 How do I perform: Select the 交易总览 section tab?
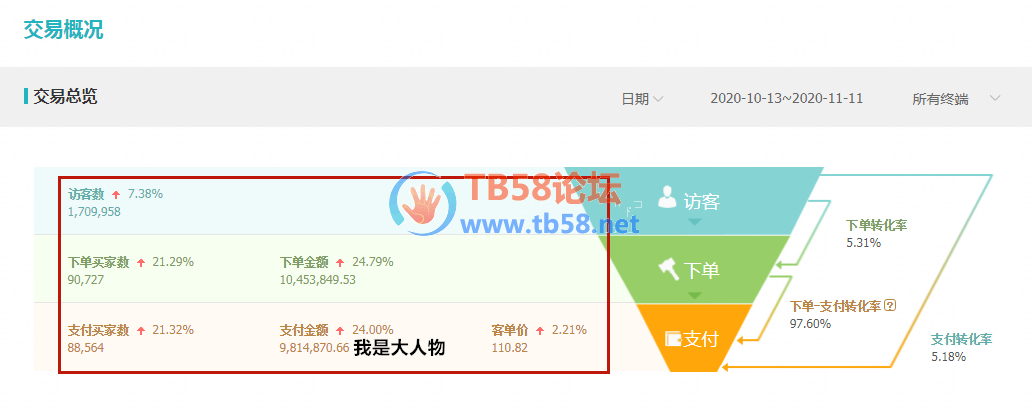(64, 97)
